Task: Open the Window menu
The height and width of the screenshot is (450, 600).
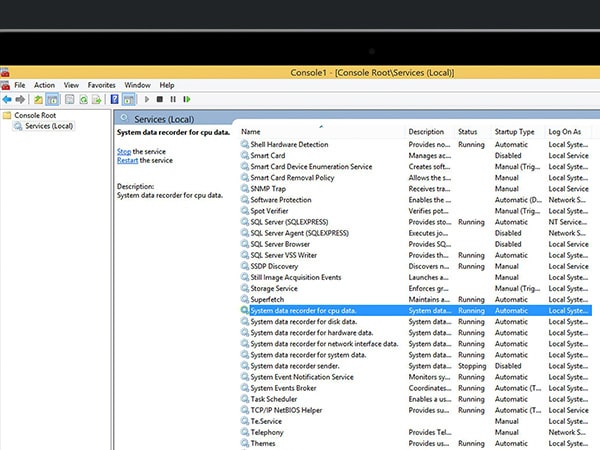Action: tap(137, 85)
